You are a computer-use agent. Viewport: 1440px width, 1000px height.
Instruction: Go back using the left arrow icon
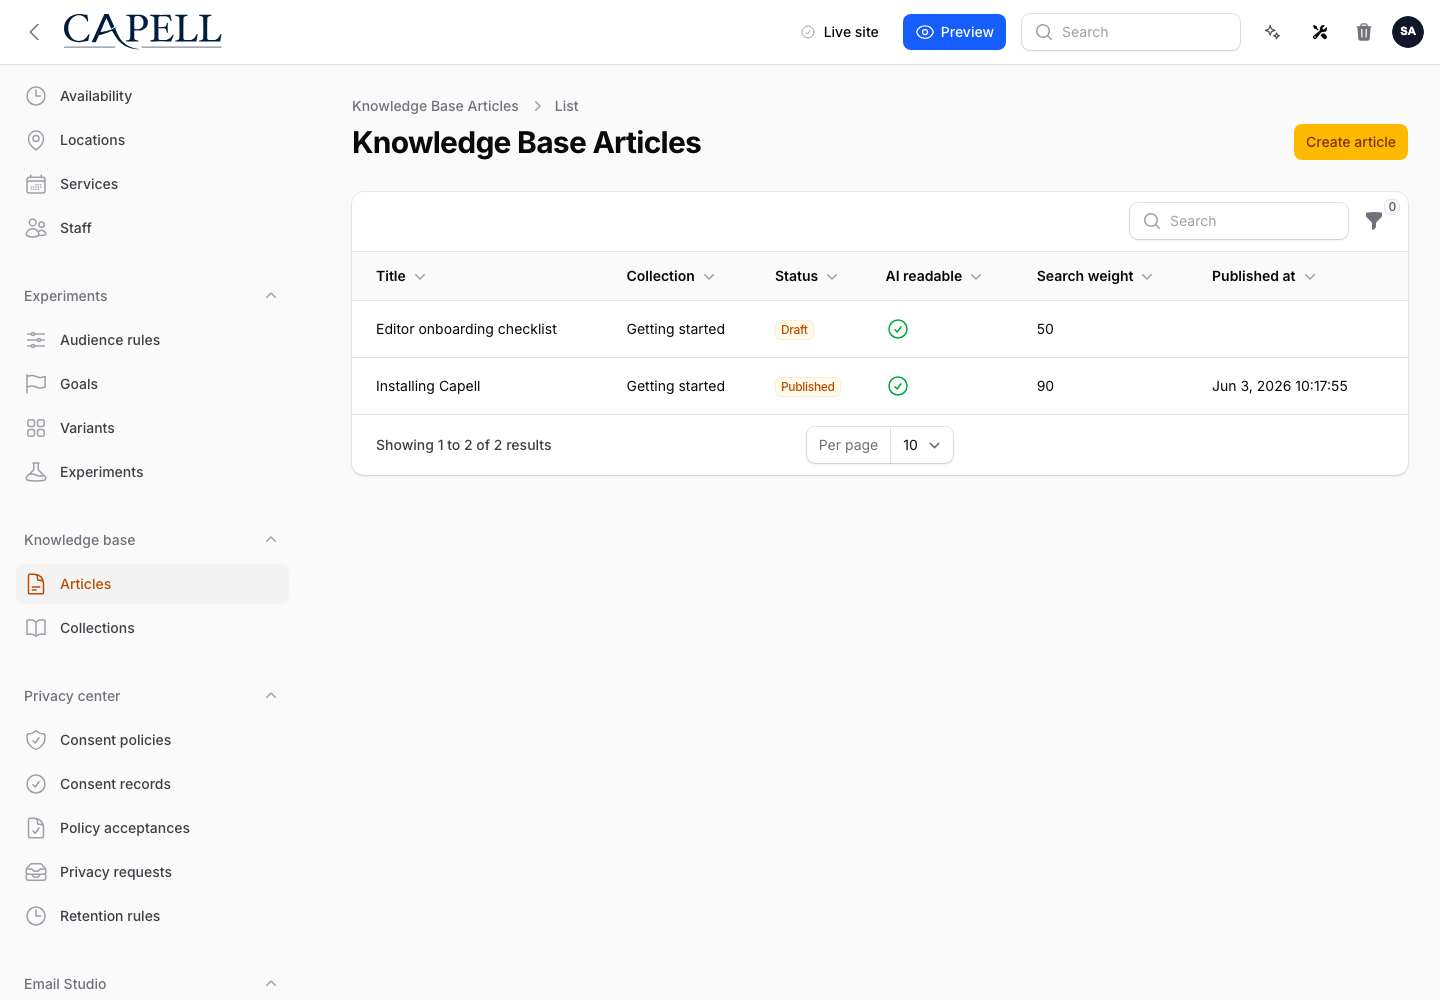point(34,32)
